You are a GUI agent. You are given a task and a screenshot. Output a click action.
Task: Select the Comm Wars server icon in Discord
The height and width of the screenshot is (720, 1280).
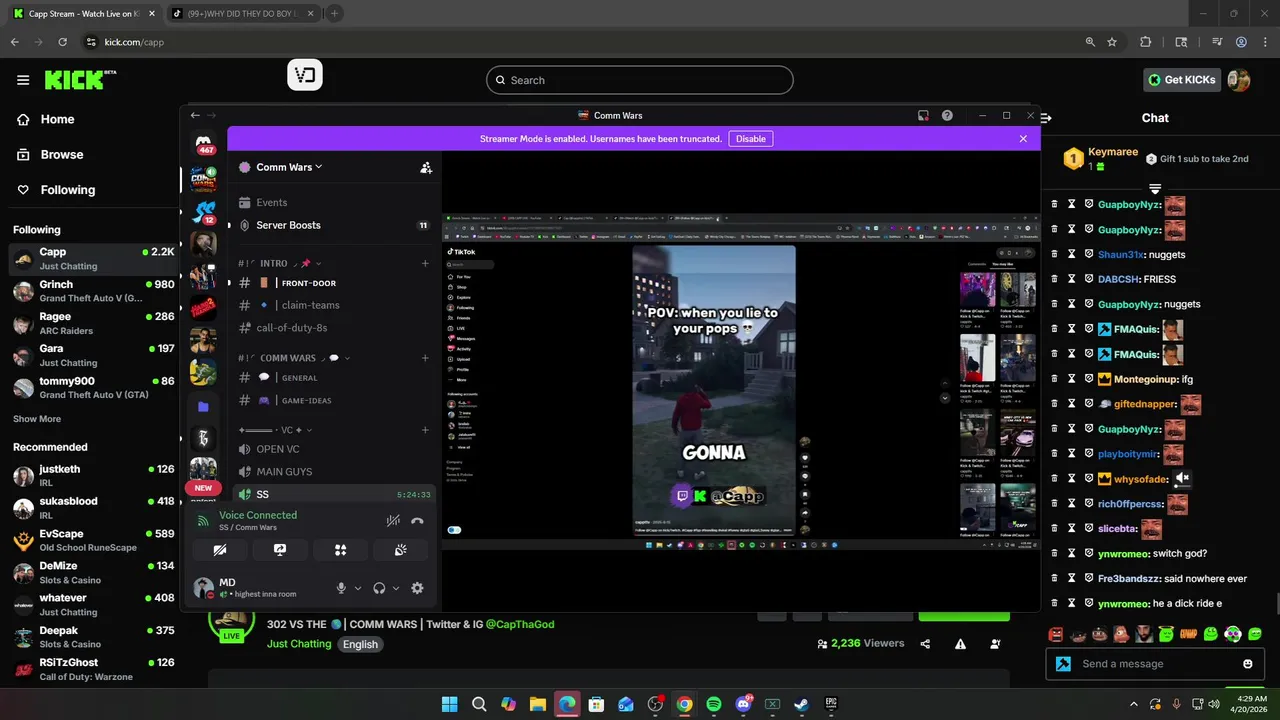tap(204, 180)
